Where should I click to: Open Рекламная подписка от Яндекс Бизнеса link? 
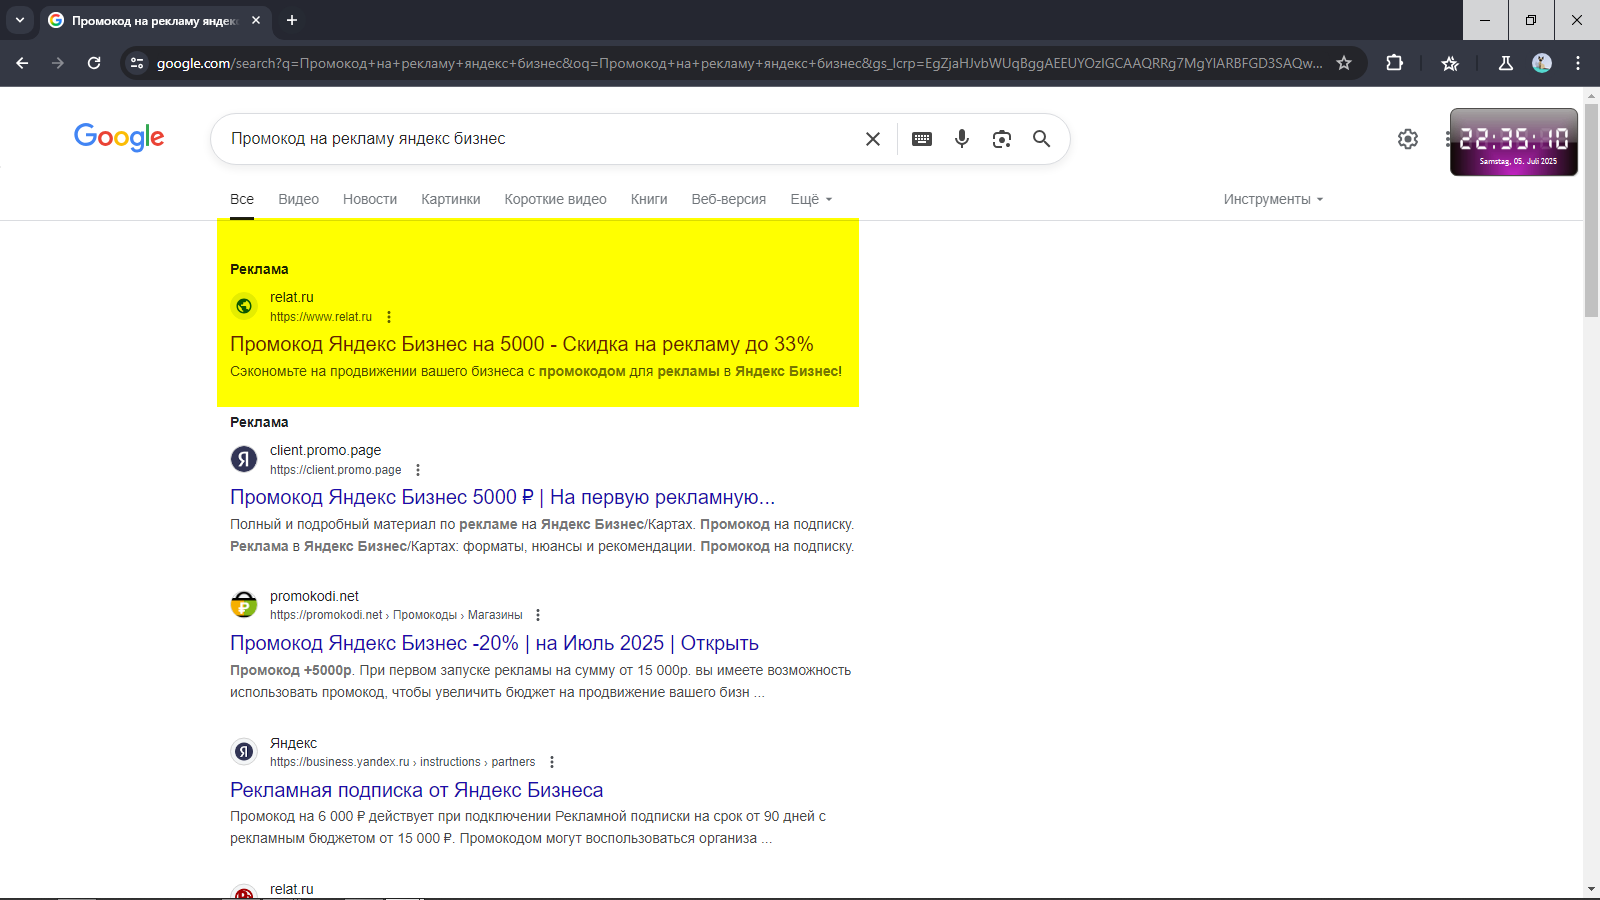click(x=417, y=790)
